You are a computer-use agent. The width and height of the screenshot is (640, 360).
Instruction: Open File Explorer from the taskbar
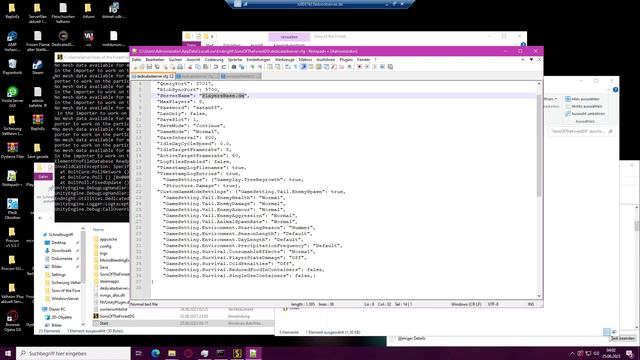click(172, 353)
